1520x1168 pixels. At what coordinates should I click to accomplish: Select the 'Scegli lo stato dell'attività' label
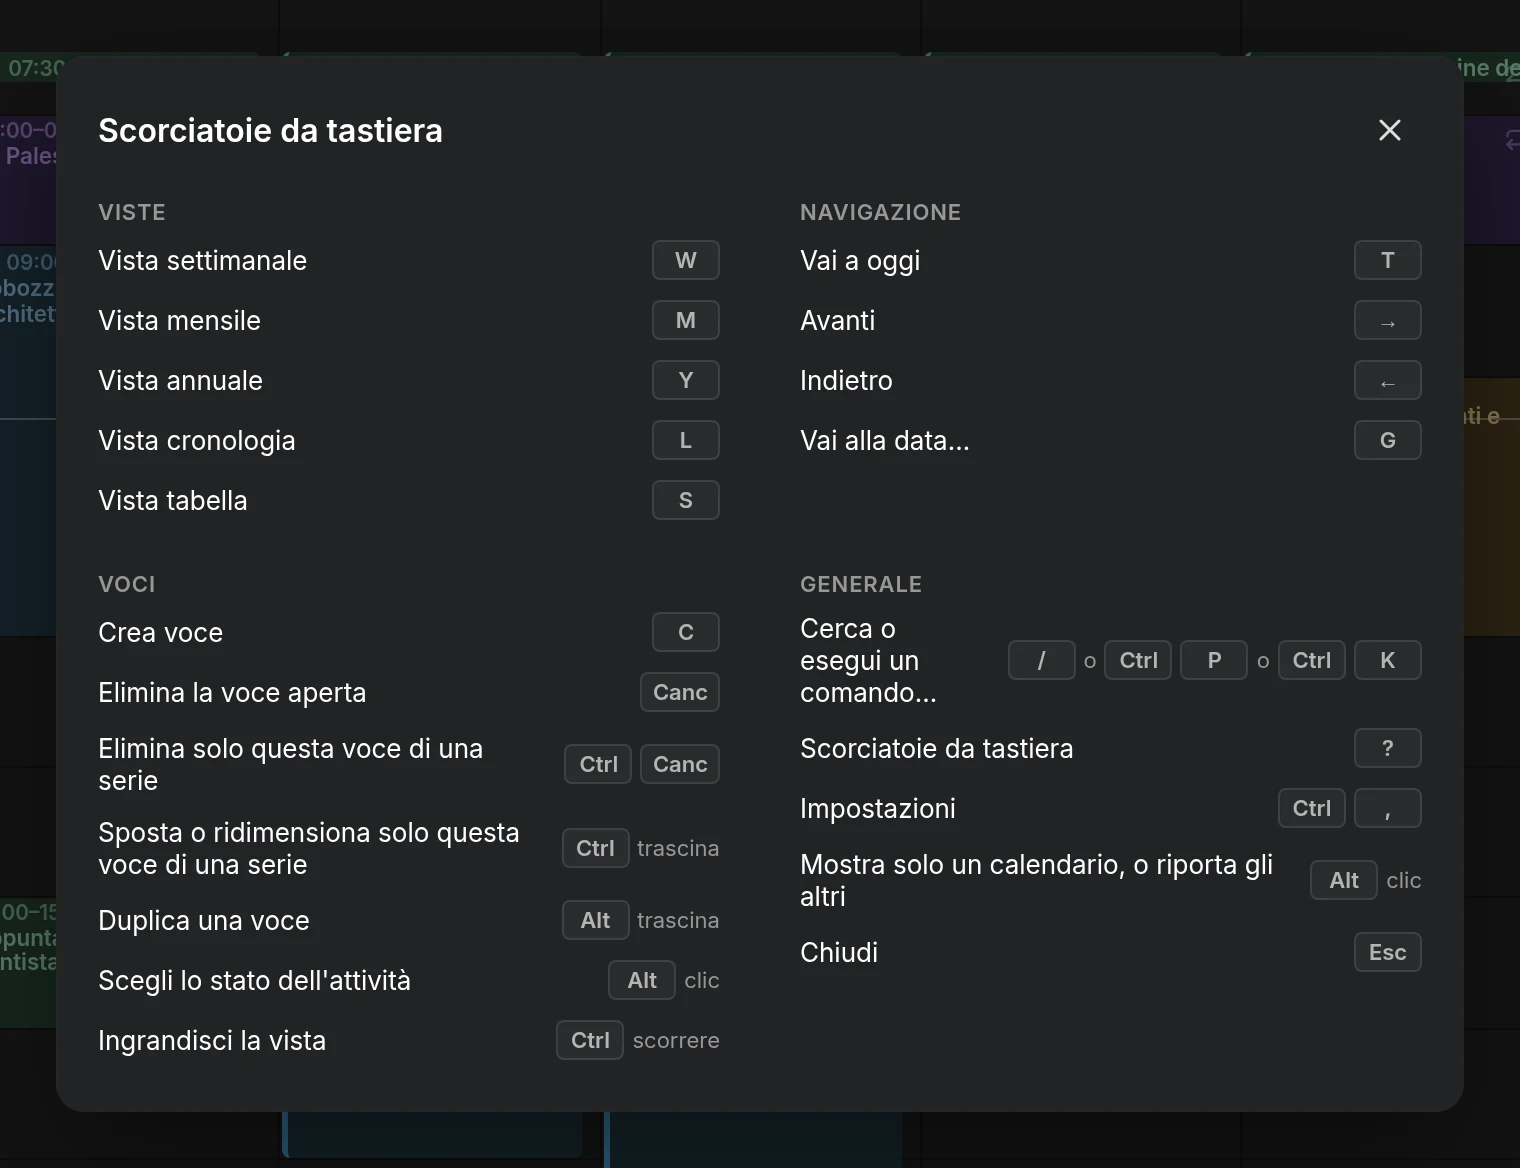pyautogui.click(x=254, y=980)
